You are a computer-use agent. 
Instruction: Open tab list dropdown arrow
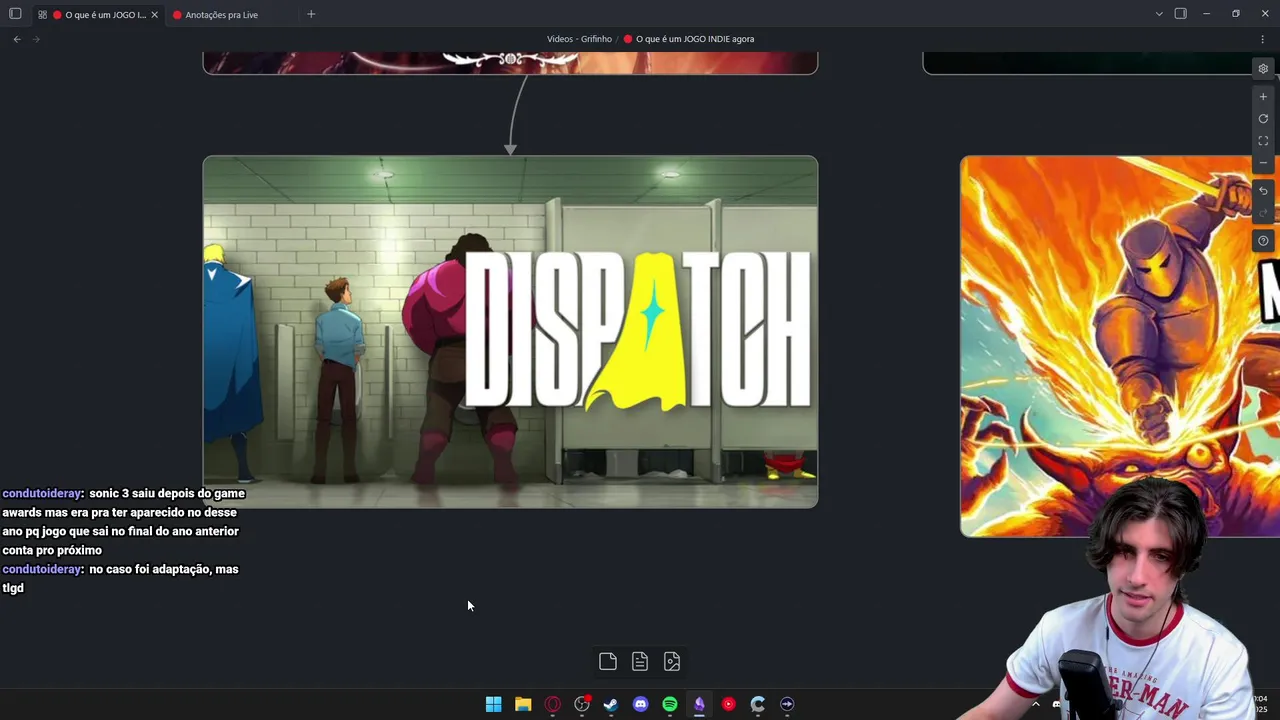point(1159,14)
